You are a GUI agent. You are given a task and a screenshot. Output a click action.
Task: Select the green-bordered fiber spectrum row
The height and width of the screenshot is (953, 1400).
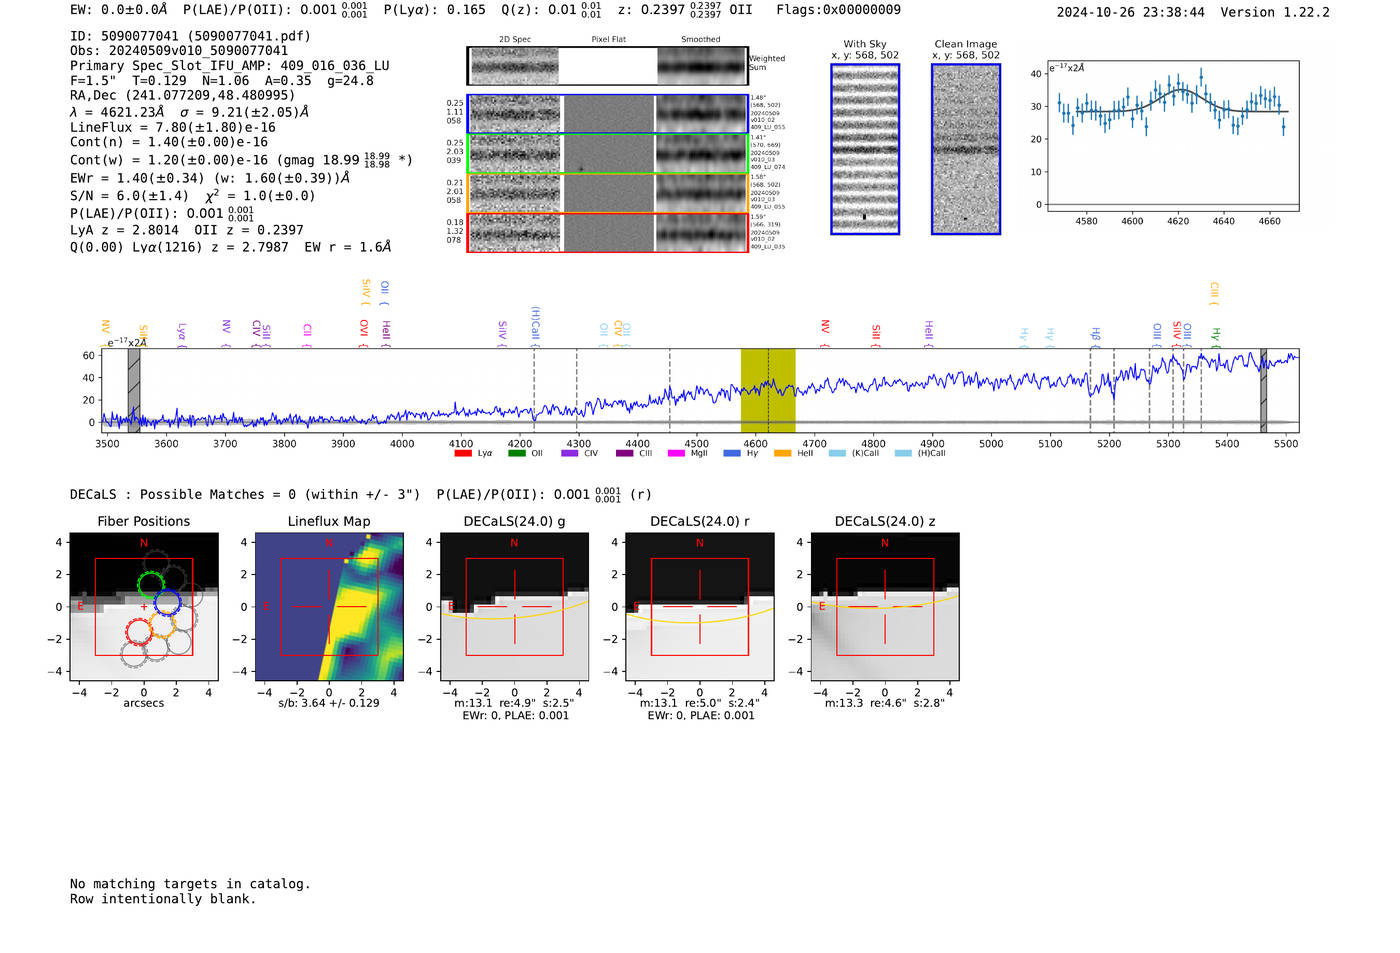(x=607, y=154)
